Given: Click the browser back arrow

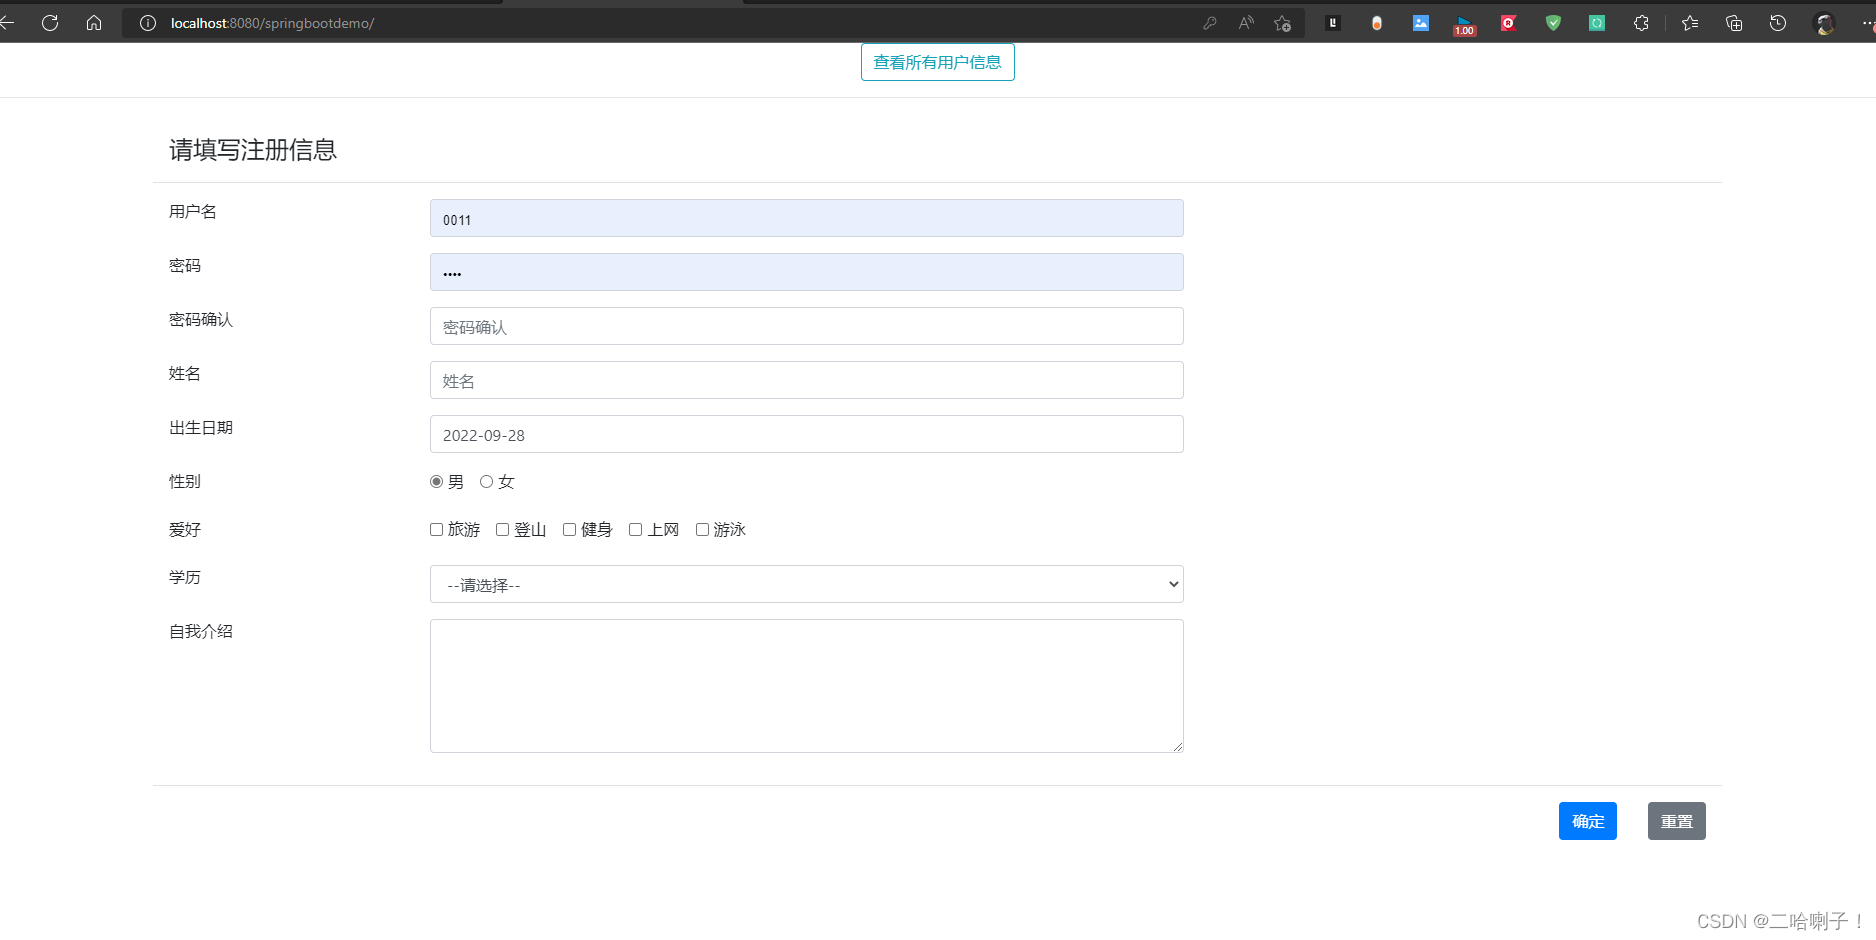Looking at the screenshot, I should pyautogui.click(x=6, y=22).
